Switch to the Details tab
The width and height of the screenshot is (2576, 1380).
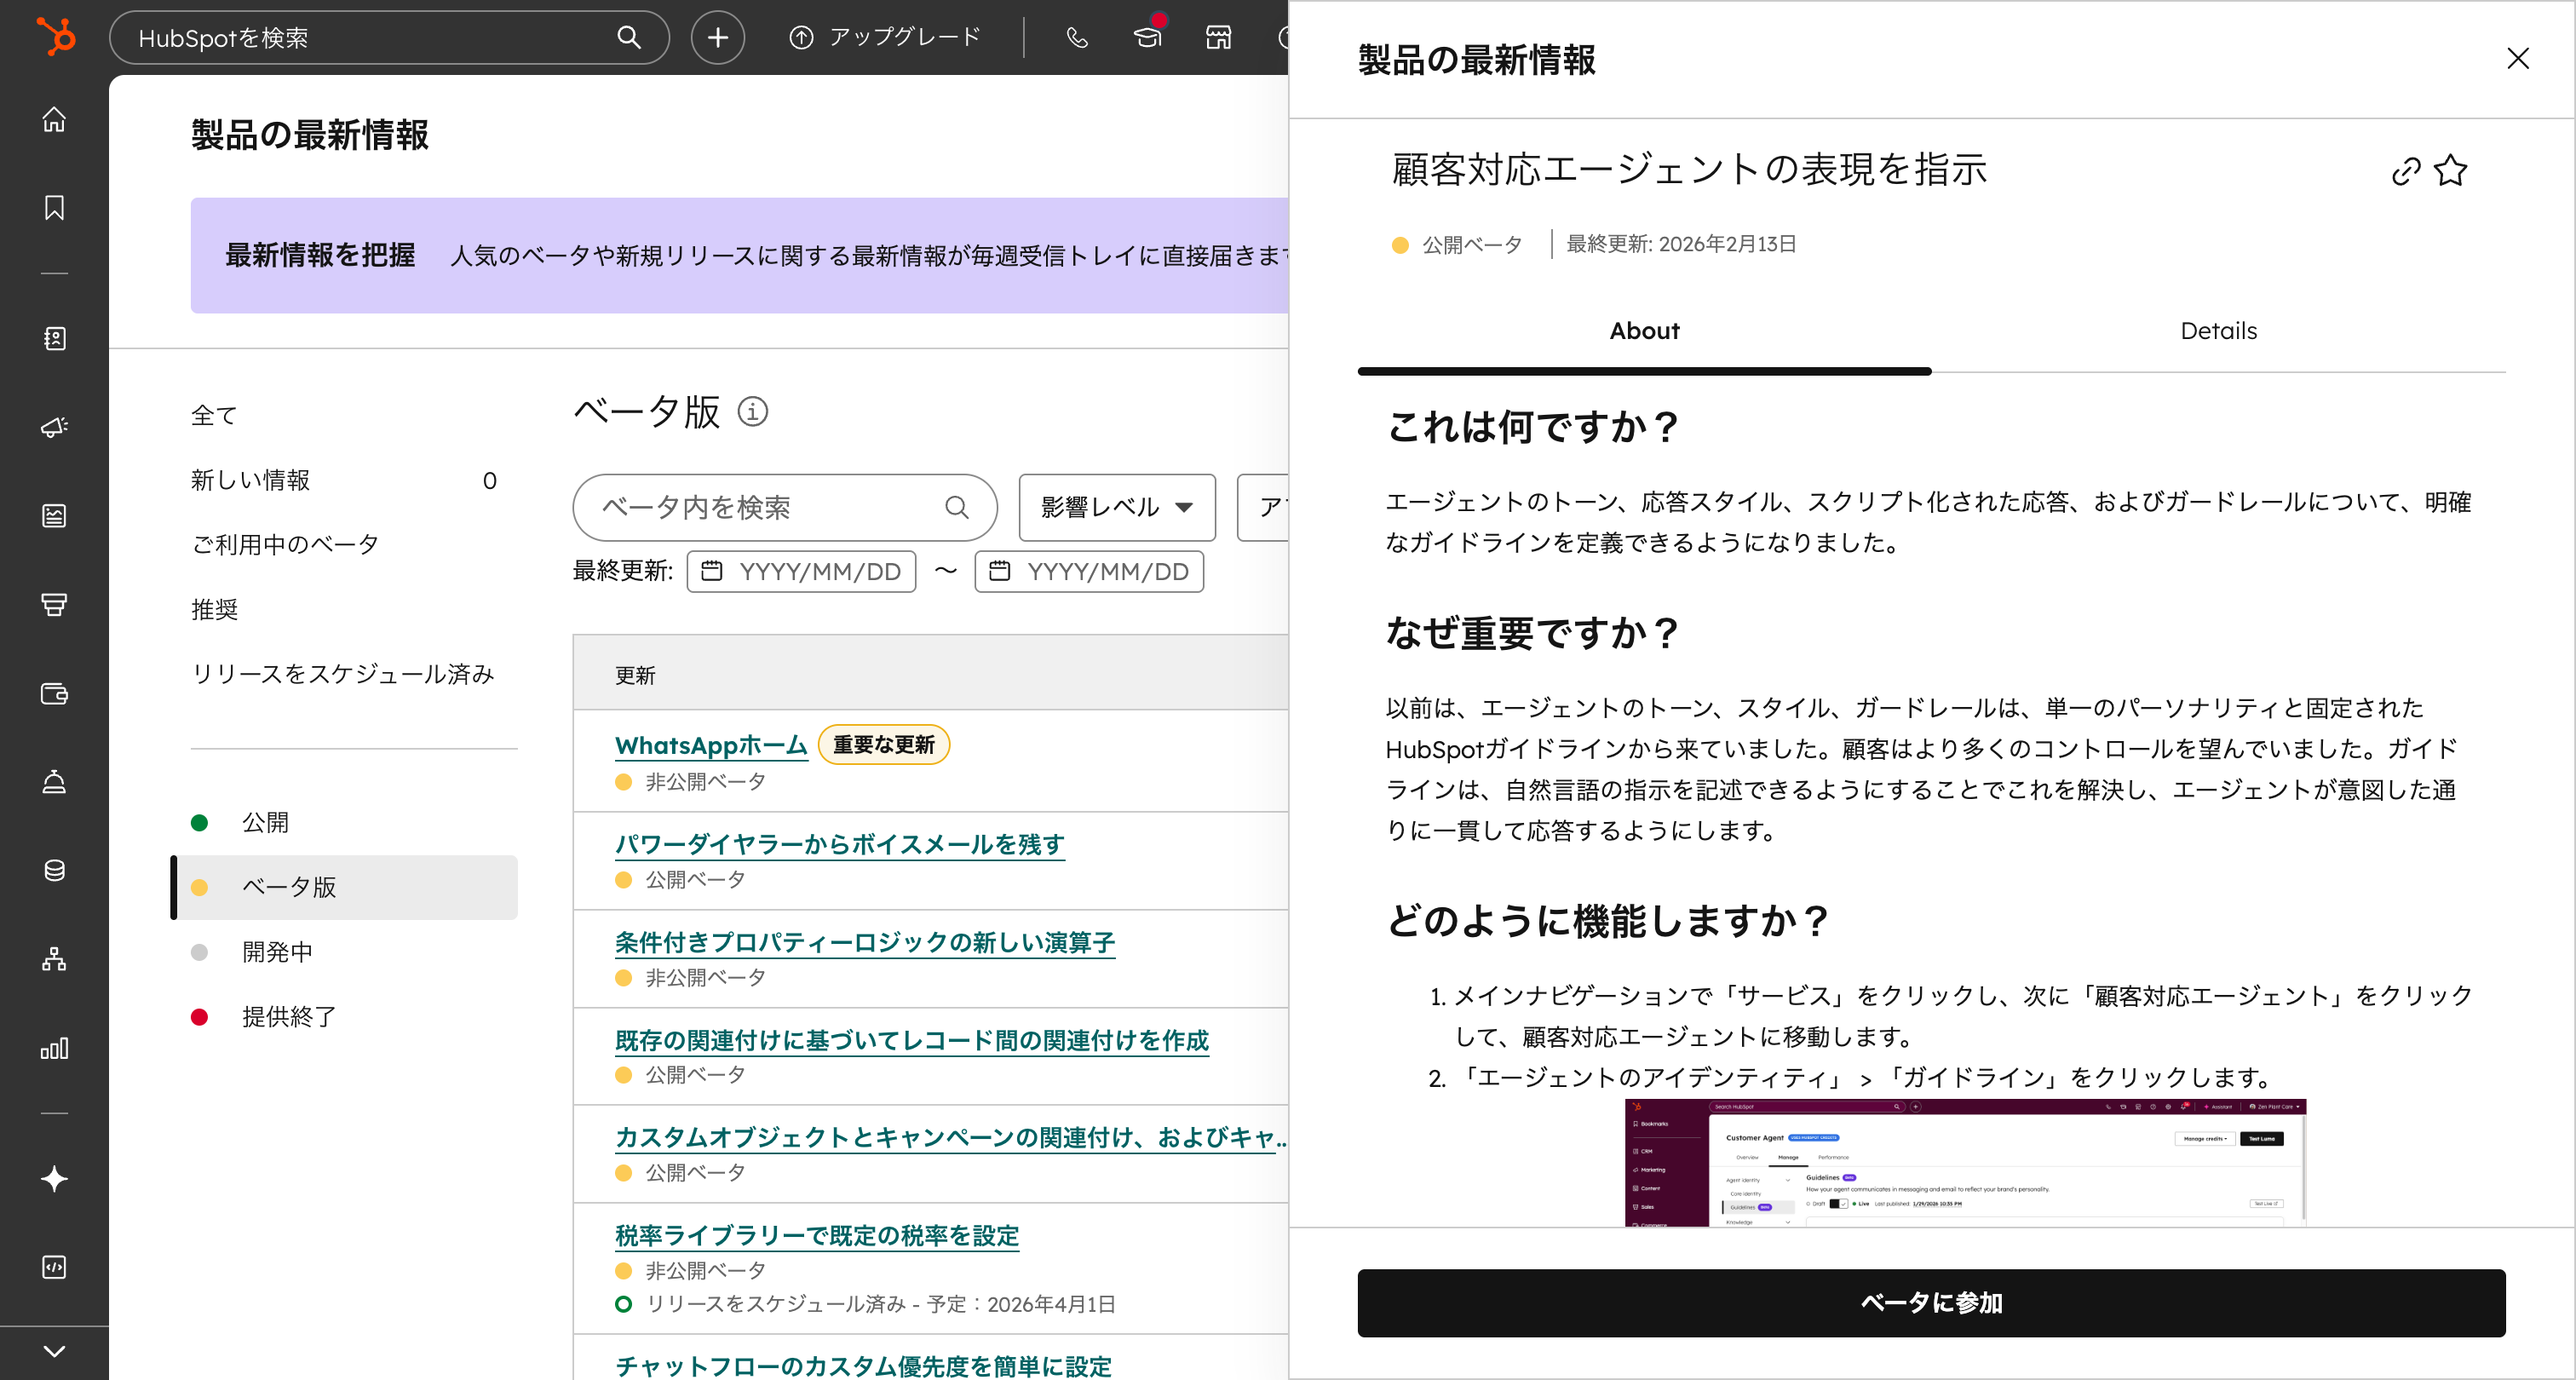click(2218, 331)
